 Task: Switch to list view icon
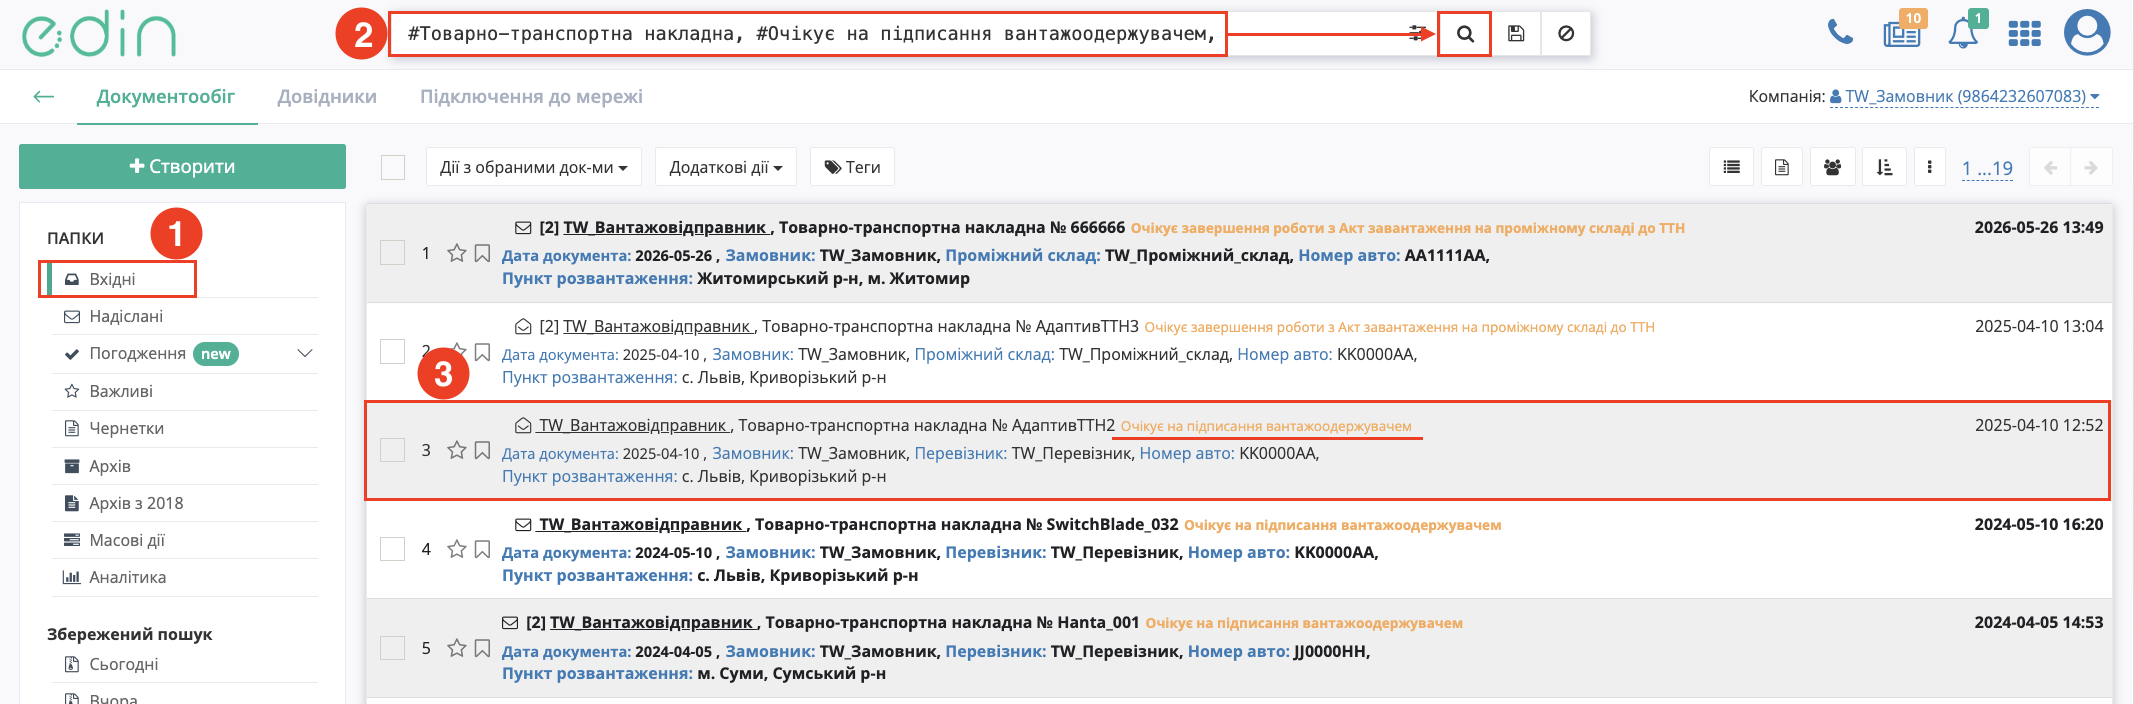point(1731,167)
